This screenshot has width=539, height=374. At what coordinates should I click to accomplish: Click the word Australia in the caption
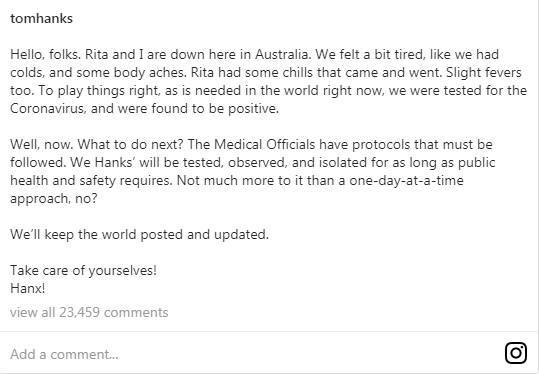point(281,54)
